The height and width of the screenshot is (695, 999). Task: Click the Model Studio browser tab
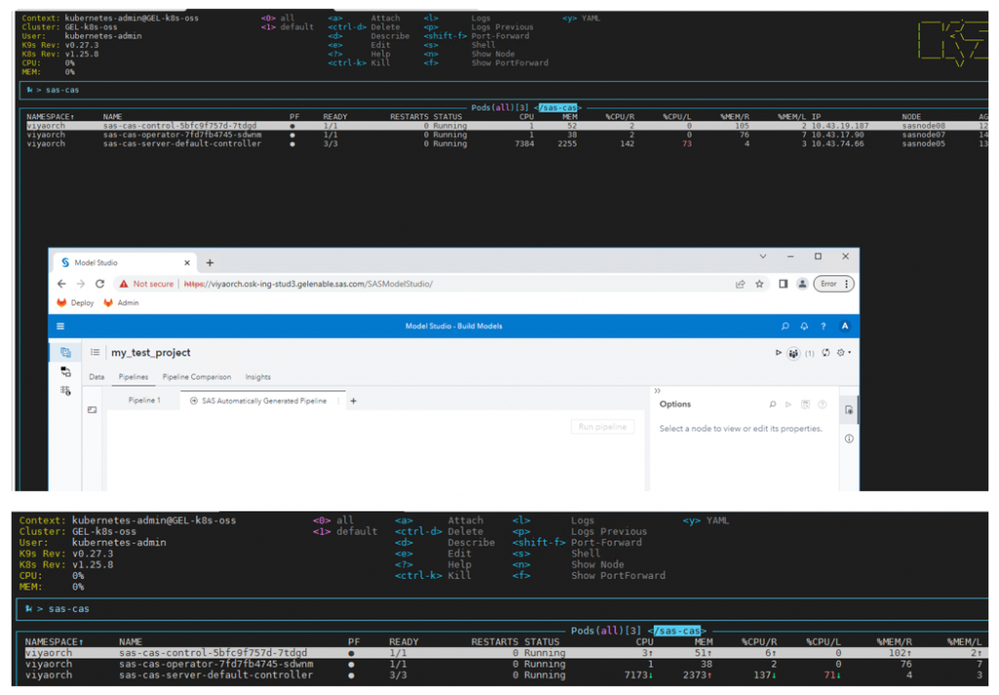click(x=124, y=262)
